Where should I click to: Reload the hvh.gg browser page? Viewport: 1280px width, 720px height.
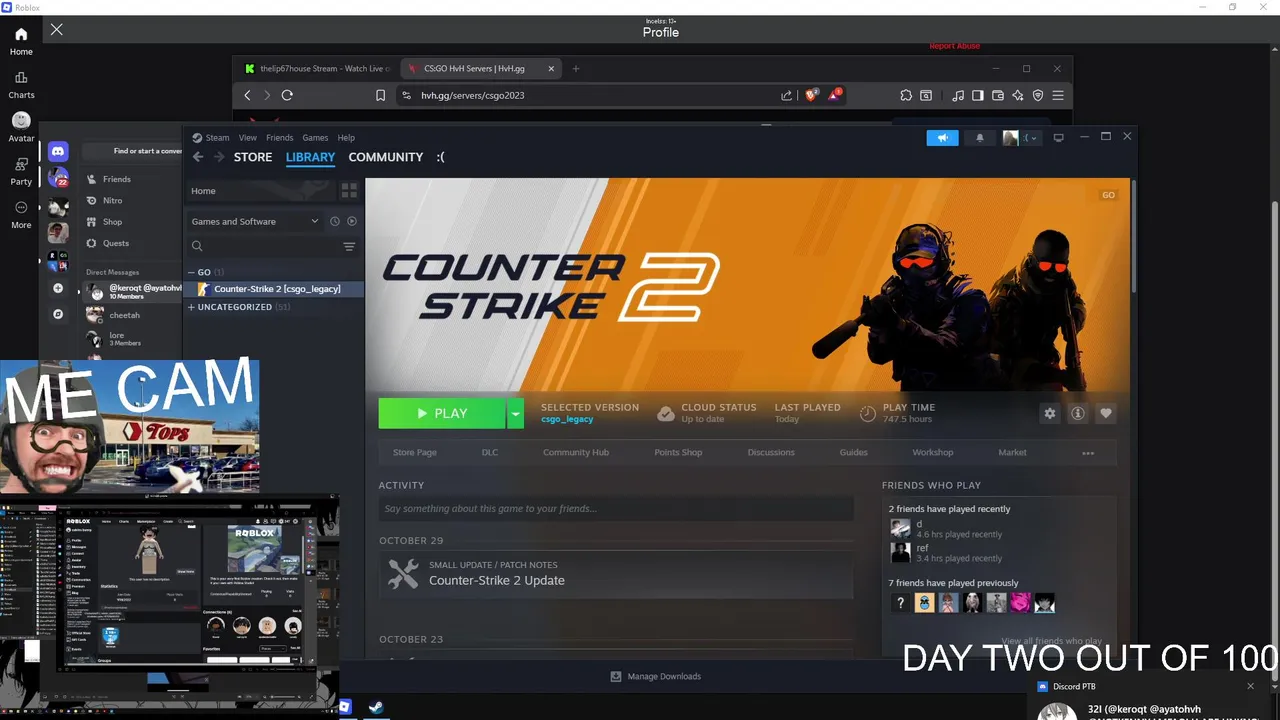click(287, 95)
